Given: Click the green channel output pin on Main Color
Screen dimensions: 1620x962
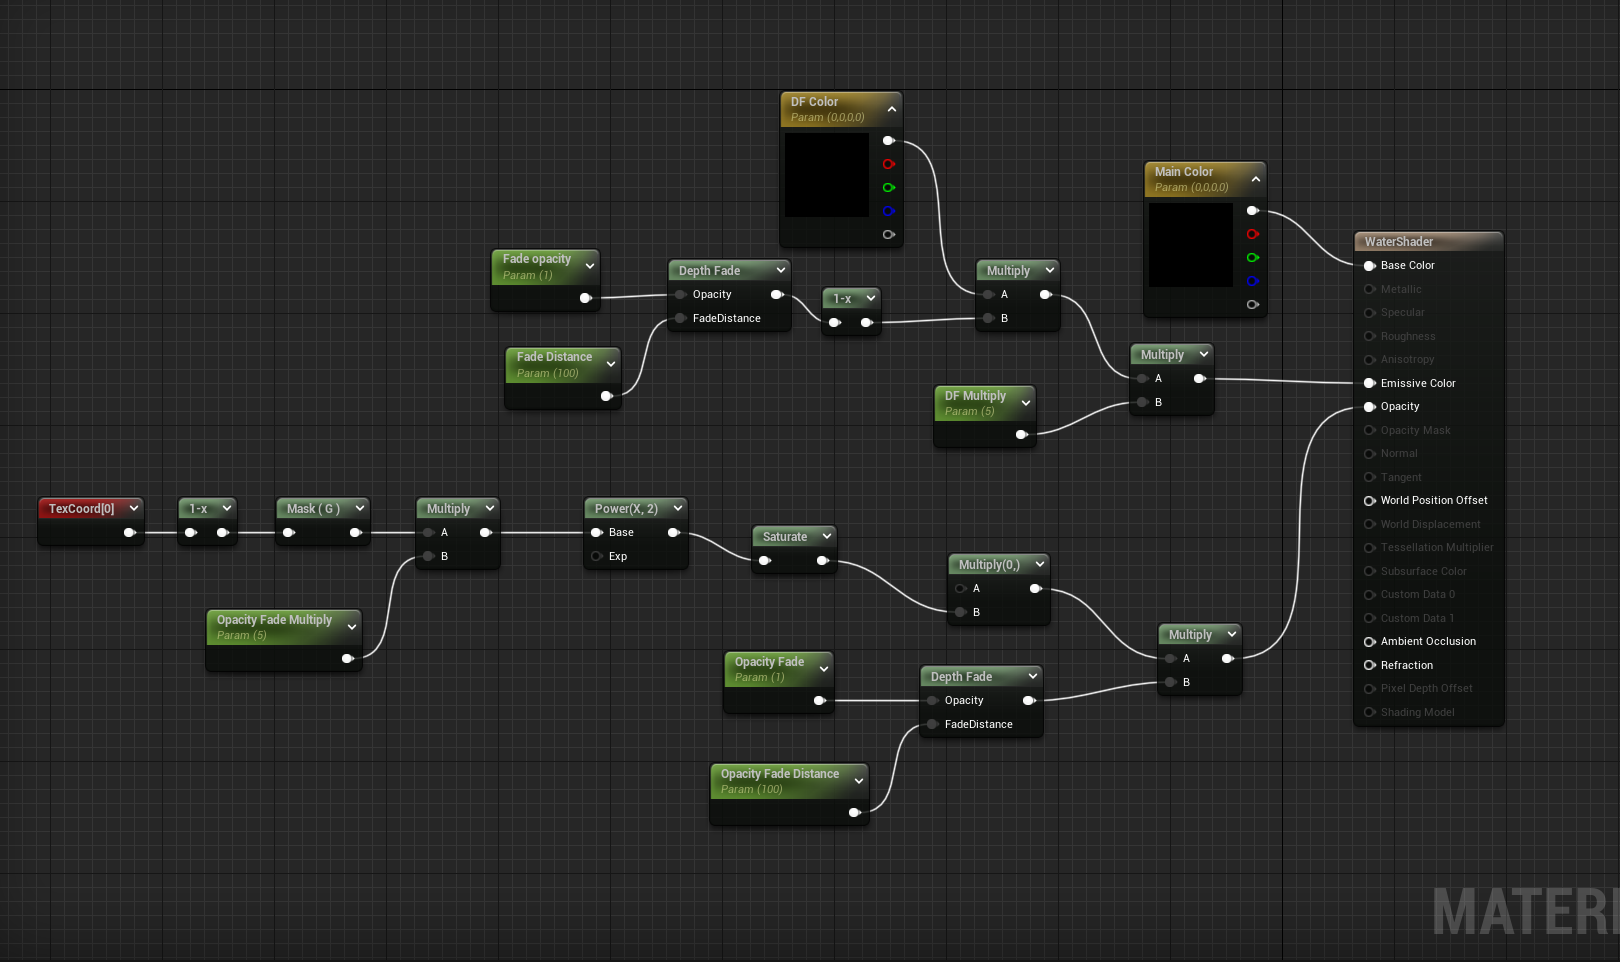Looking at the screenshot, I should 1253,257.
